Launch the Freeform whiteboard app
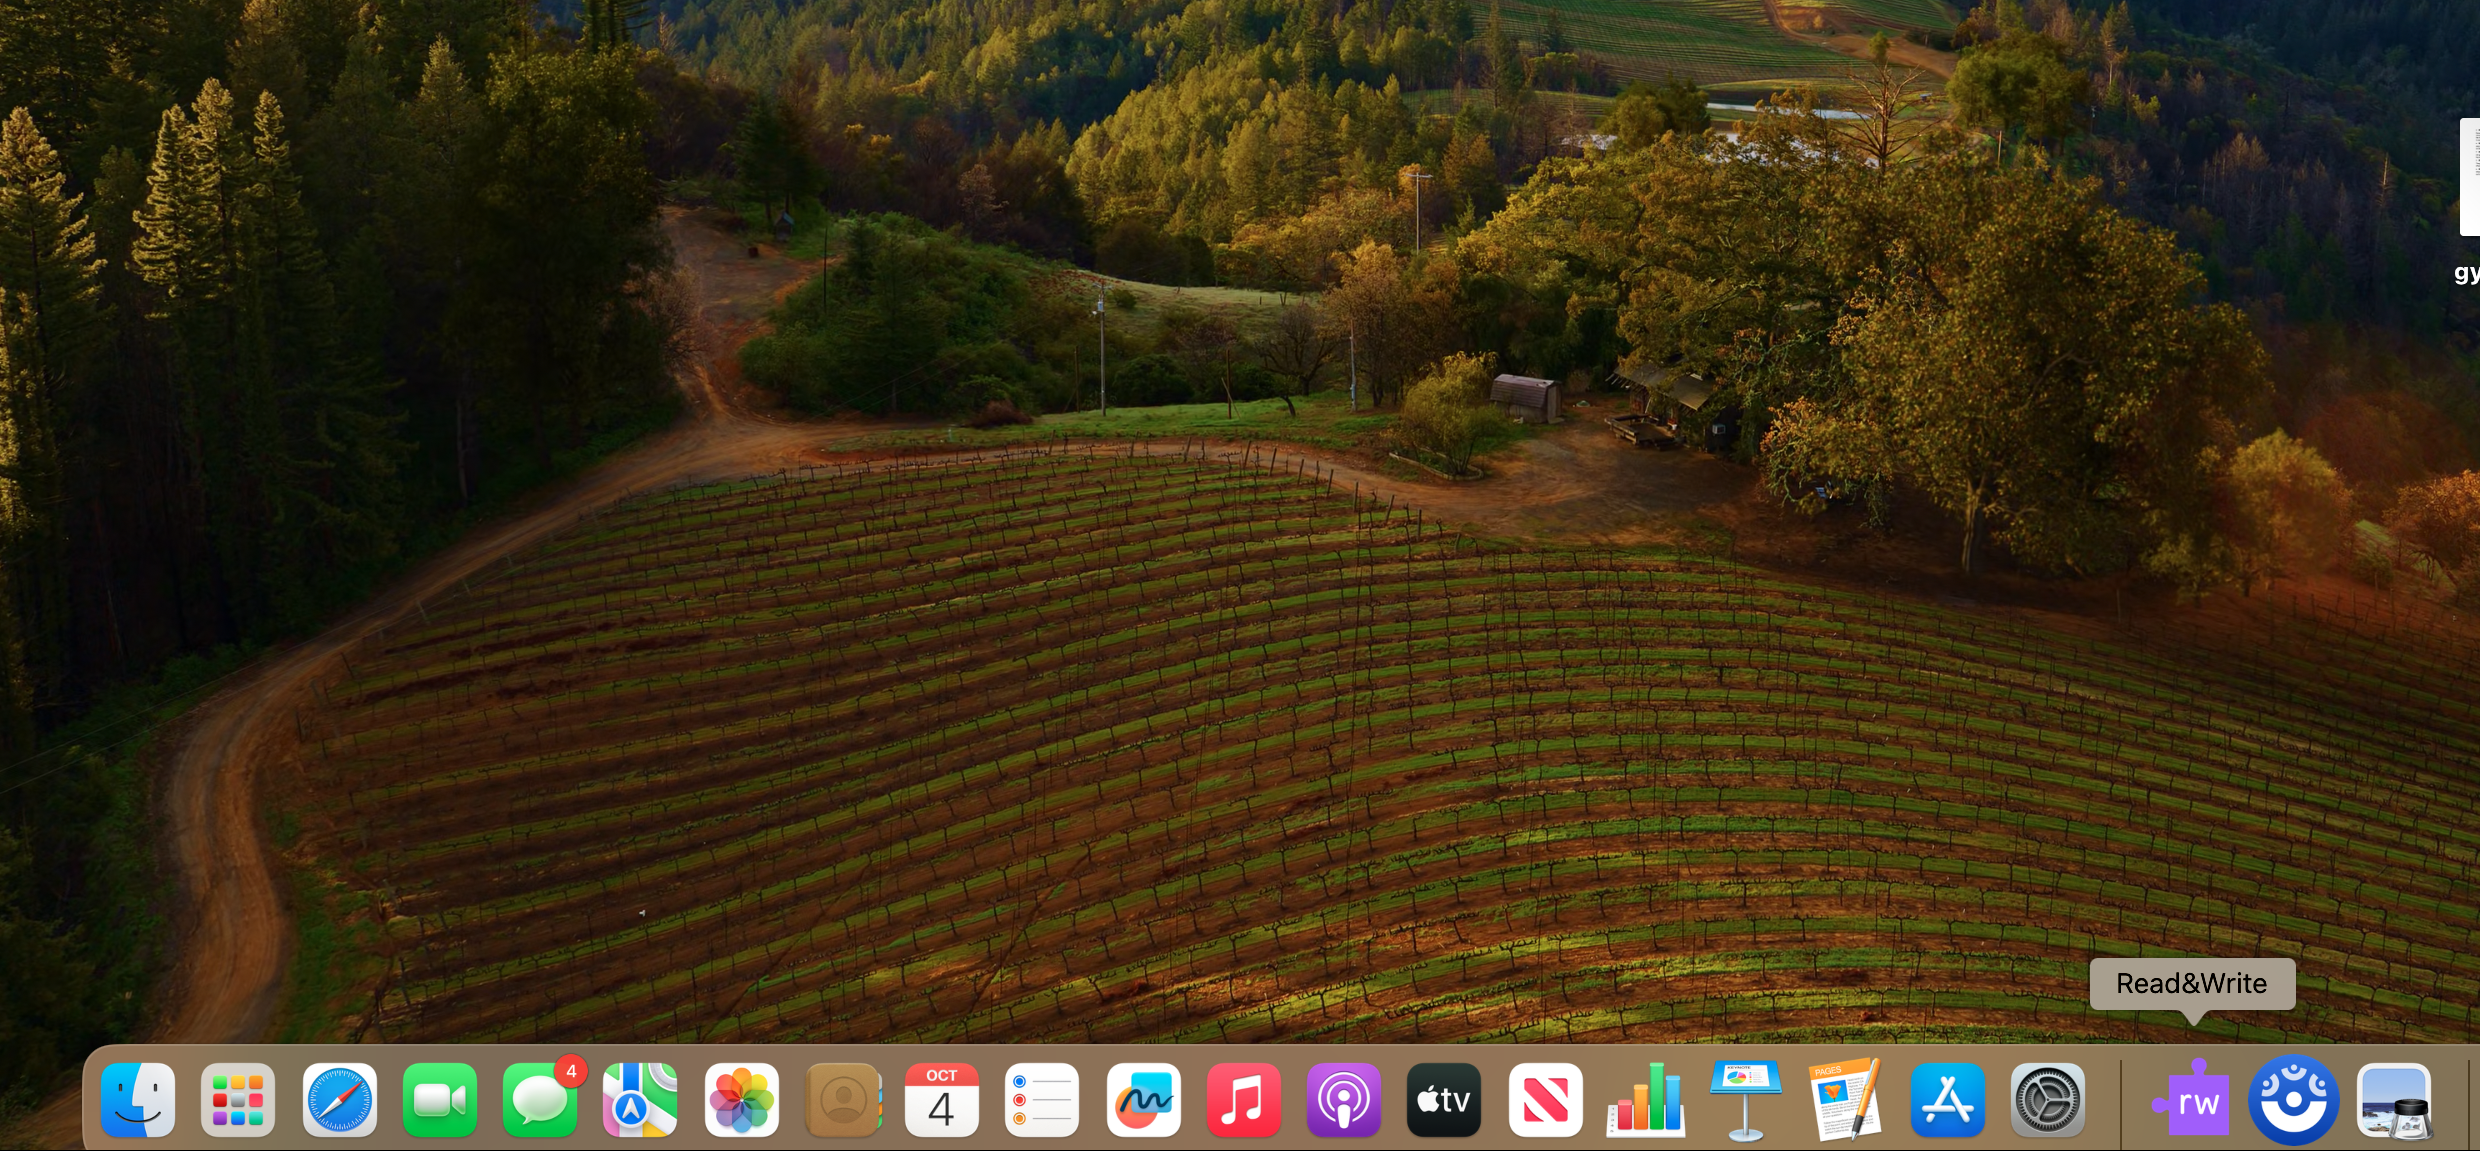This screenshot has width=2480, height=1151. coord(1143,1100)
